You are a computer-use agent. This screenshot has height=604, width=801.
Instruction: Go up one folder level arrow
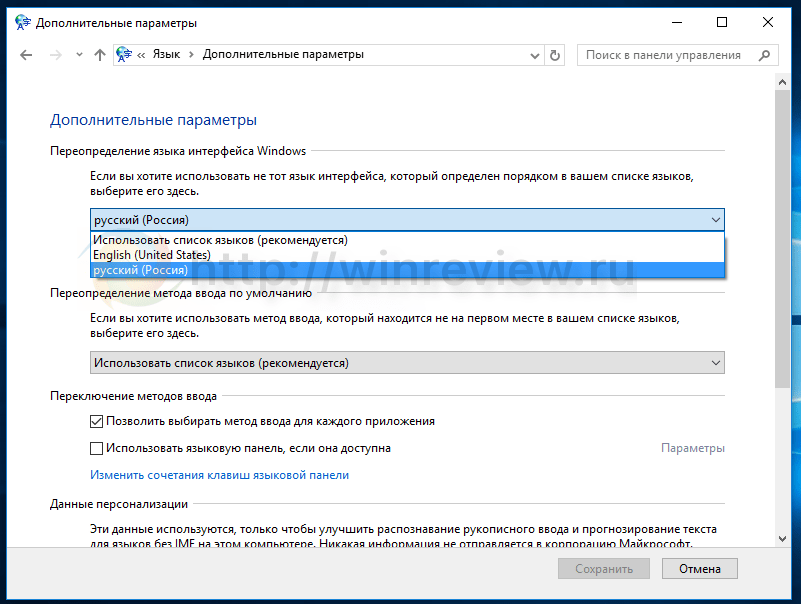(x=99, y=55)
